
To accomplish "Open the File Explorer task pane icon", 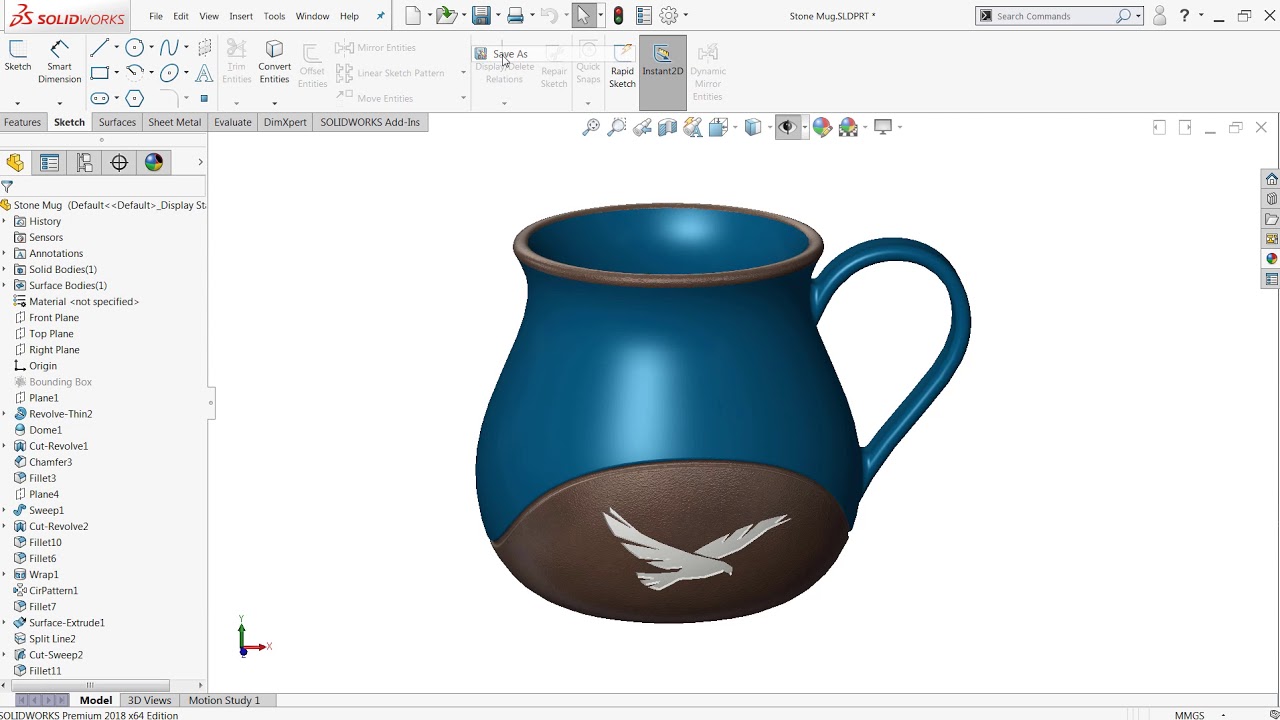I will (x=1271, y=219).
